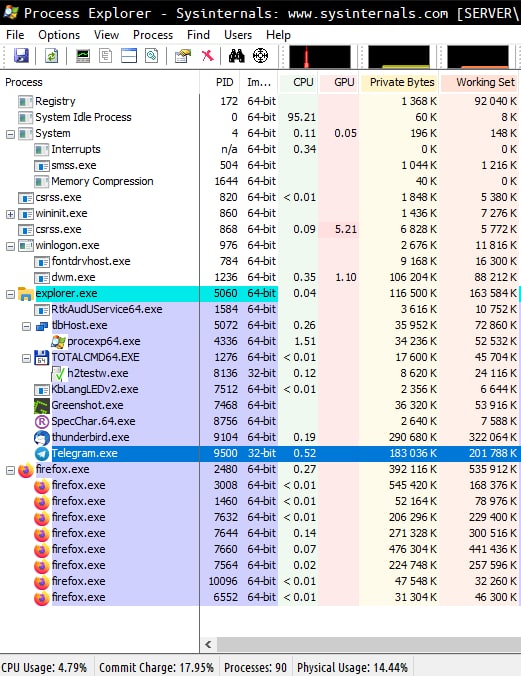521x676 pixels.
Task: Click the Physical Usage status bar entry
Action: [352, 667]
